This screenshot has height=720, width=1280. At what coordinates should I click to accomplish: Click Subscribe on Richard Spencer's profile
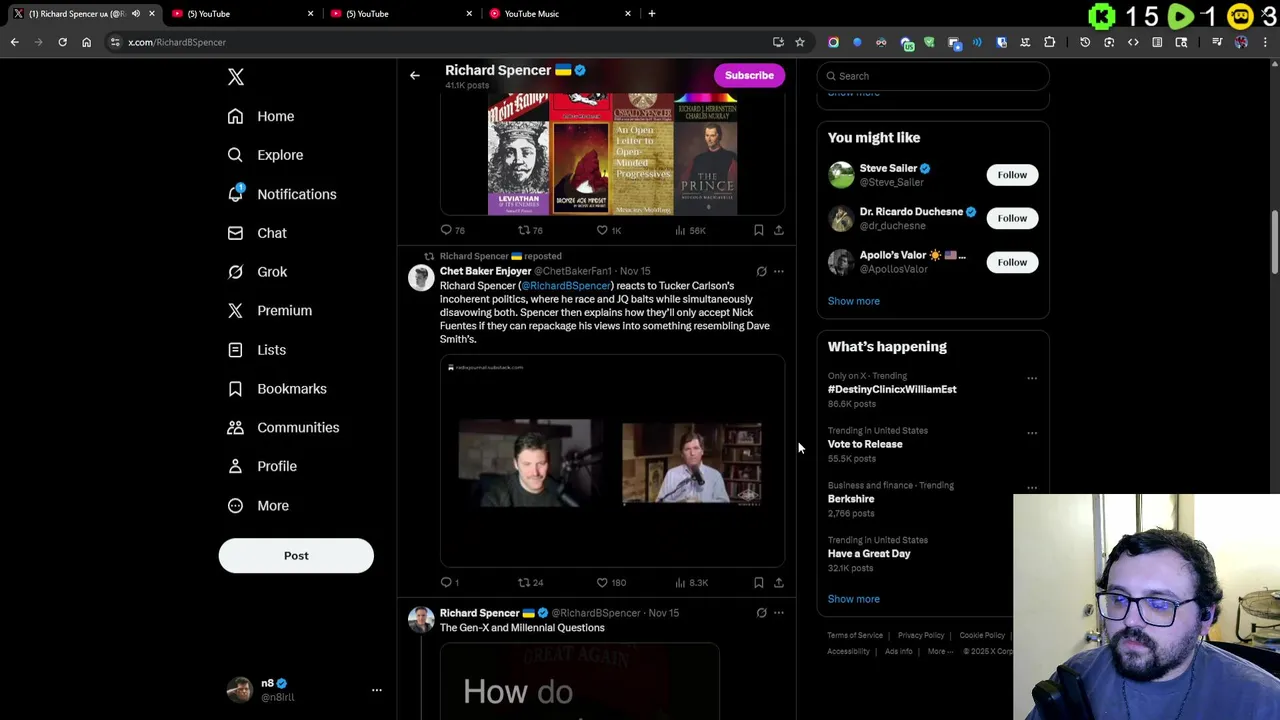749,75
